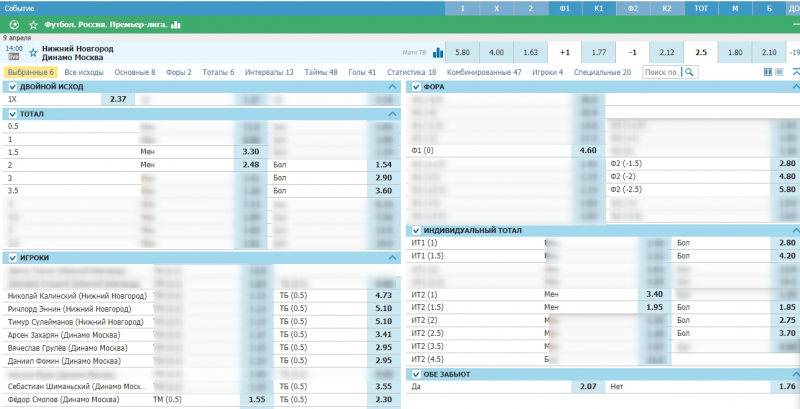Star the Russian Premier League as favorite
Viewport: 800px width, 409px height.
point(33,24)
